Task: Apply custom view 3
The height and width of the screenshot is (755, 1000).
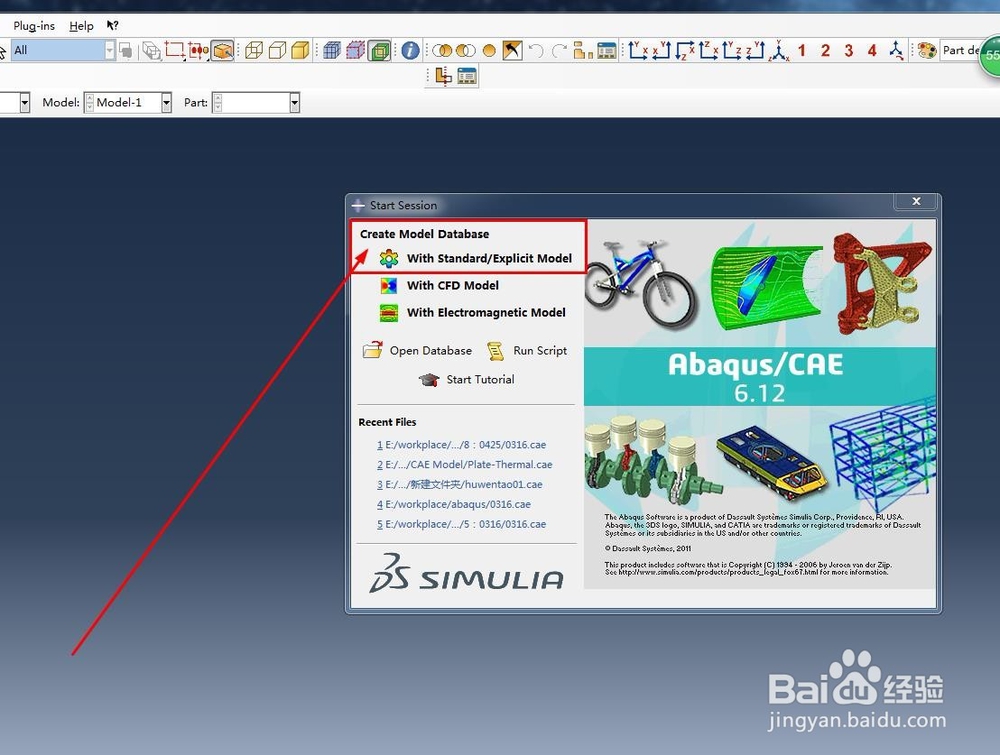Action: [x=849, y=50]
